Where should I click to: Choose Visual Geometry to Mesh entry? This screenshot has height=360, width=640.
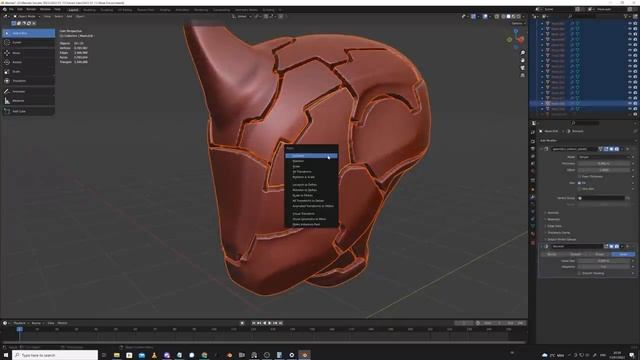311,219
